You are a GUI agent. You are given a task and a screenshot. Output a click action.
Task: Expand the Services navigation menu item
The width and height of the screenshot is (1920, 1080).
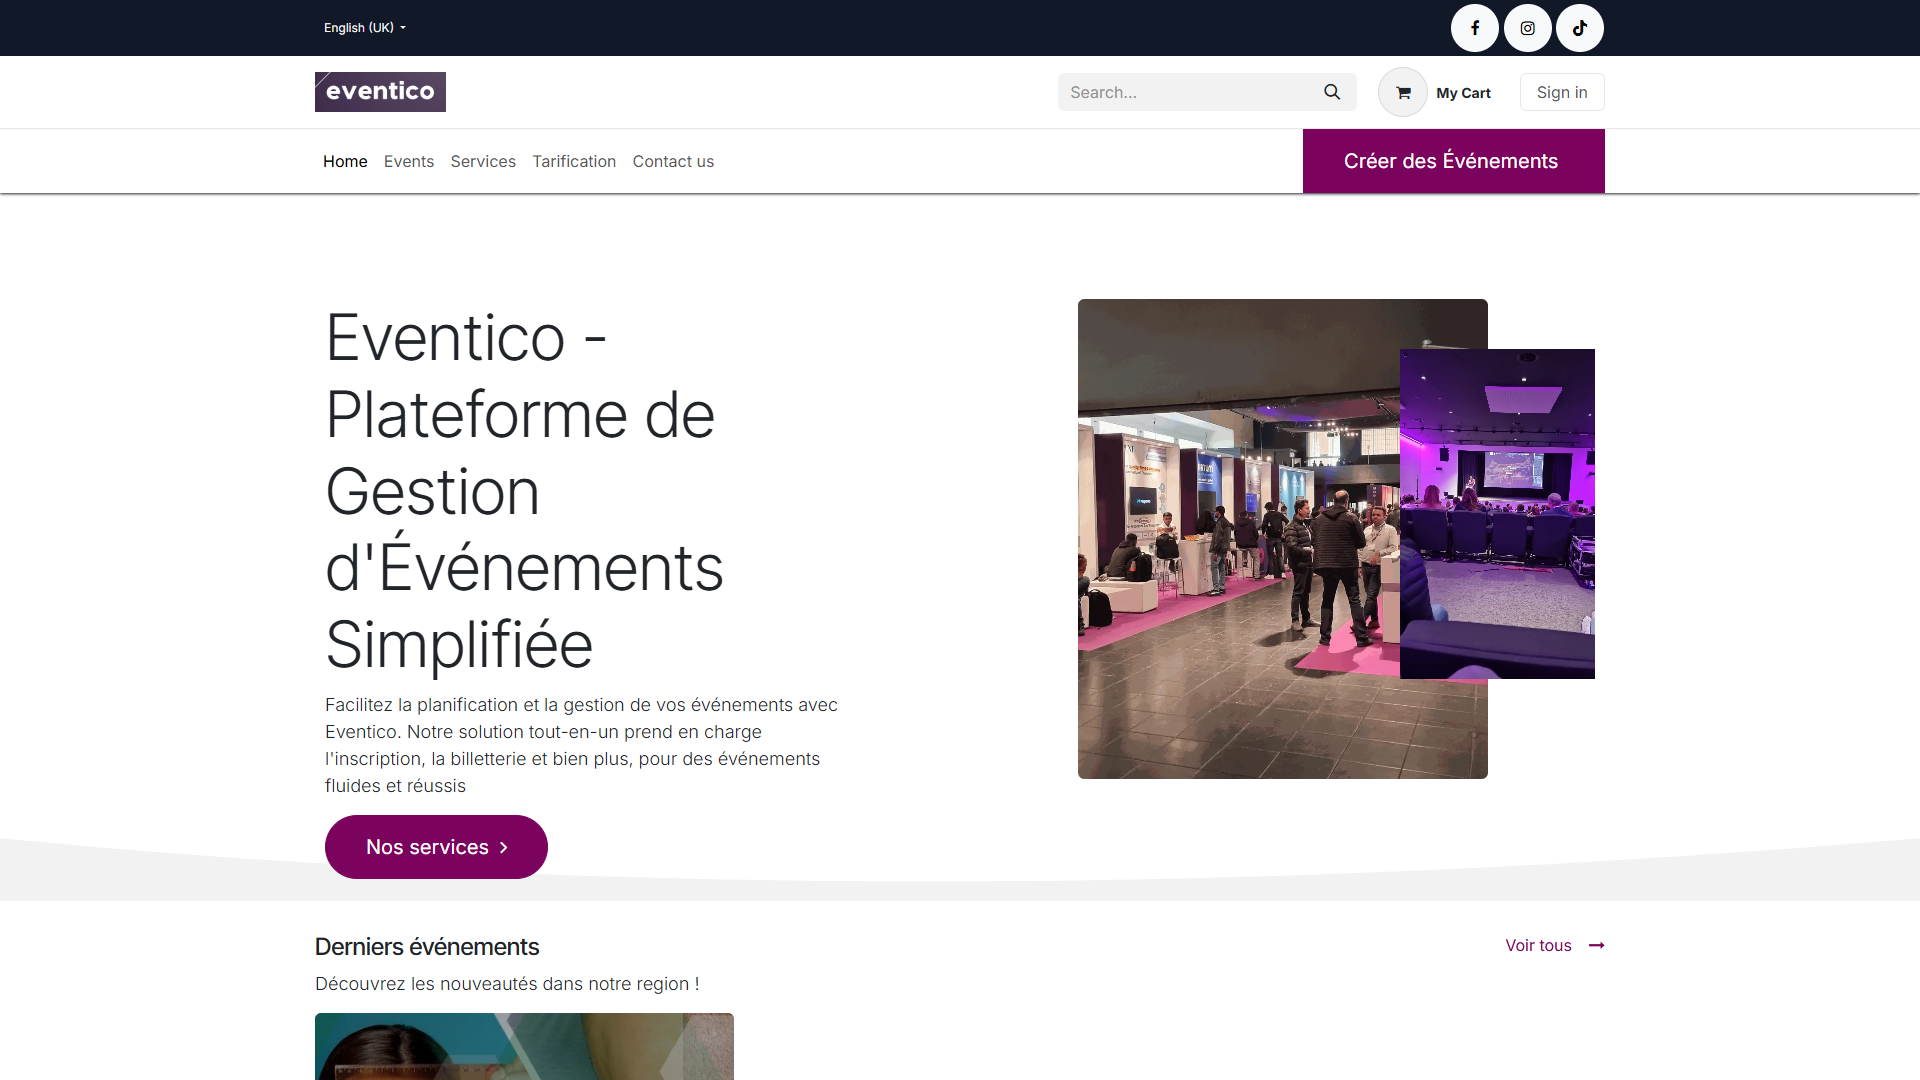tap(483, 161)
